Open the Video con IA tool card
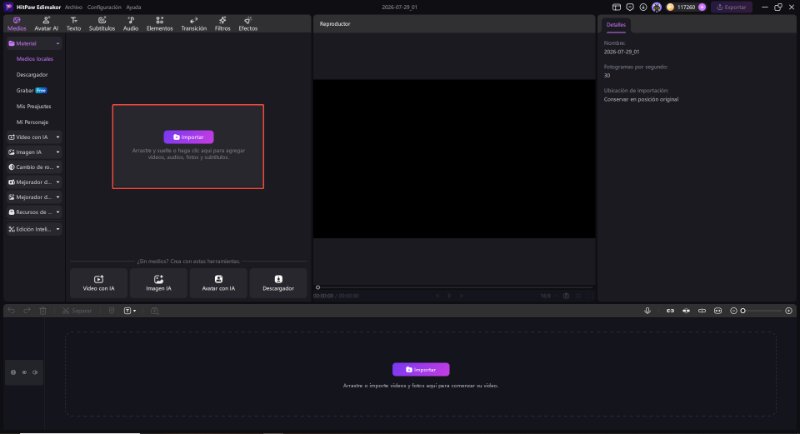The height and width of the screenshot is (434, 800). 98,283
